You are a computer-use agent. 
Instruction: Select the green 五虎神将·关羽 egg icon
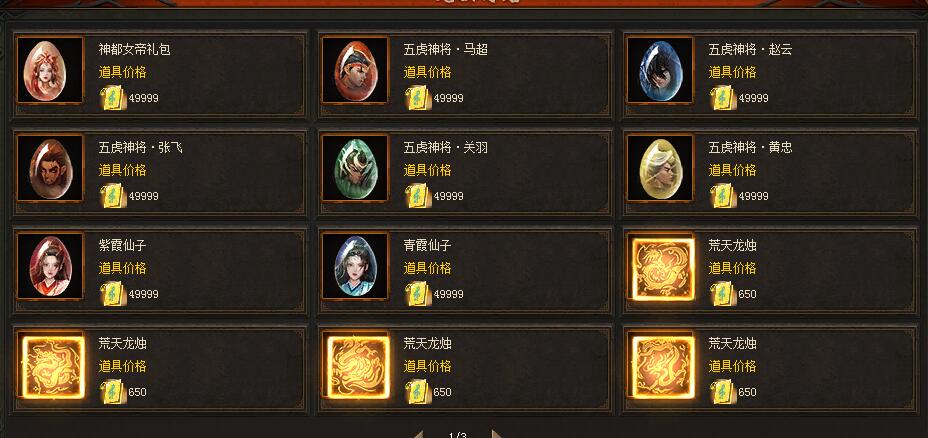pyautogui.click(x=355, y=169)
